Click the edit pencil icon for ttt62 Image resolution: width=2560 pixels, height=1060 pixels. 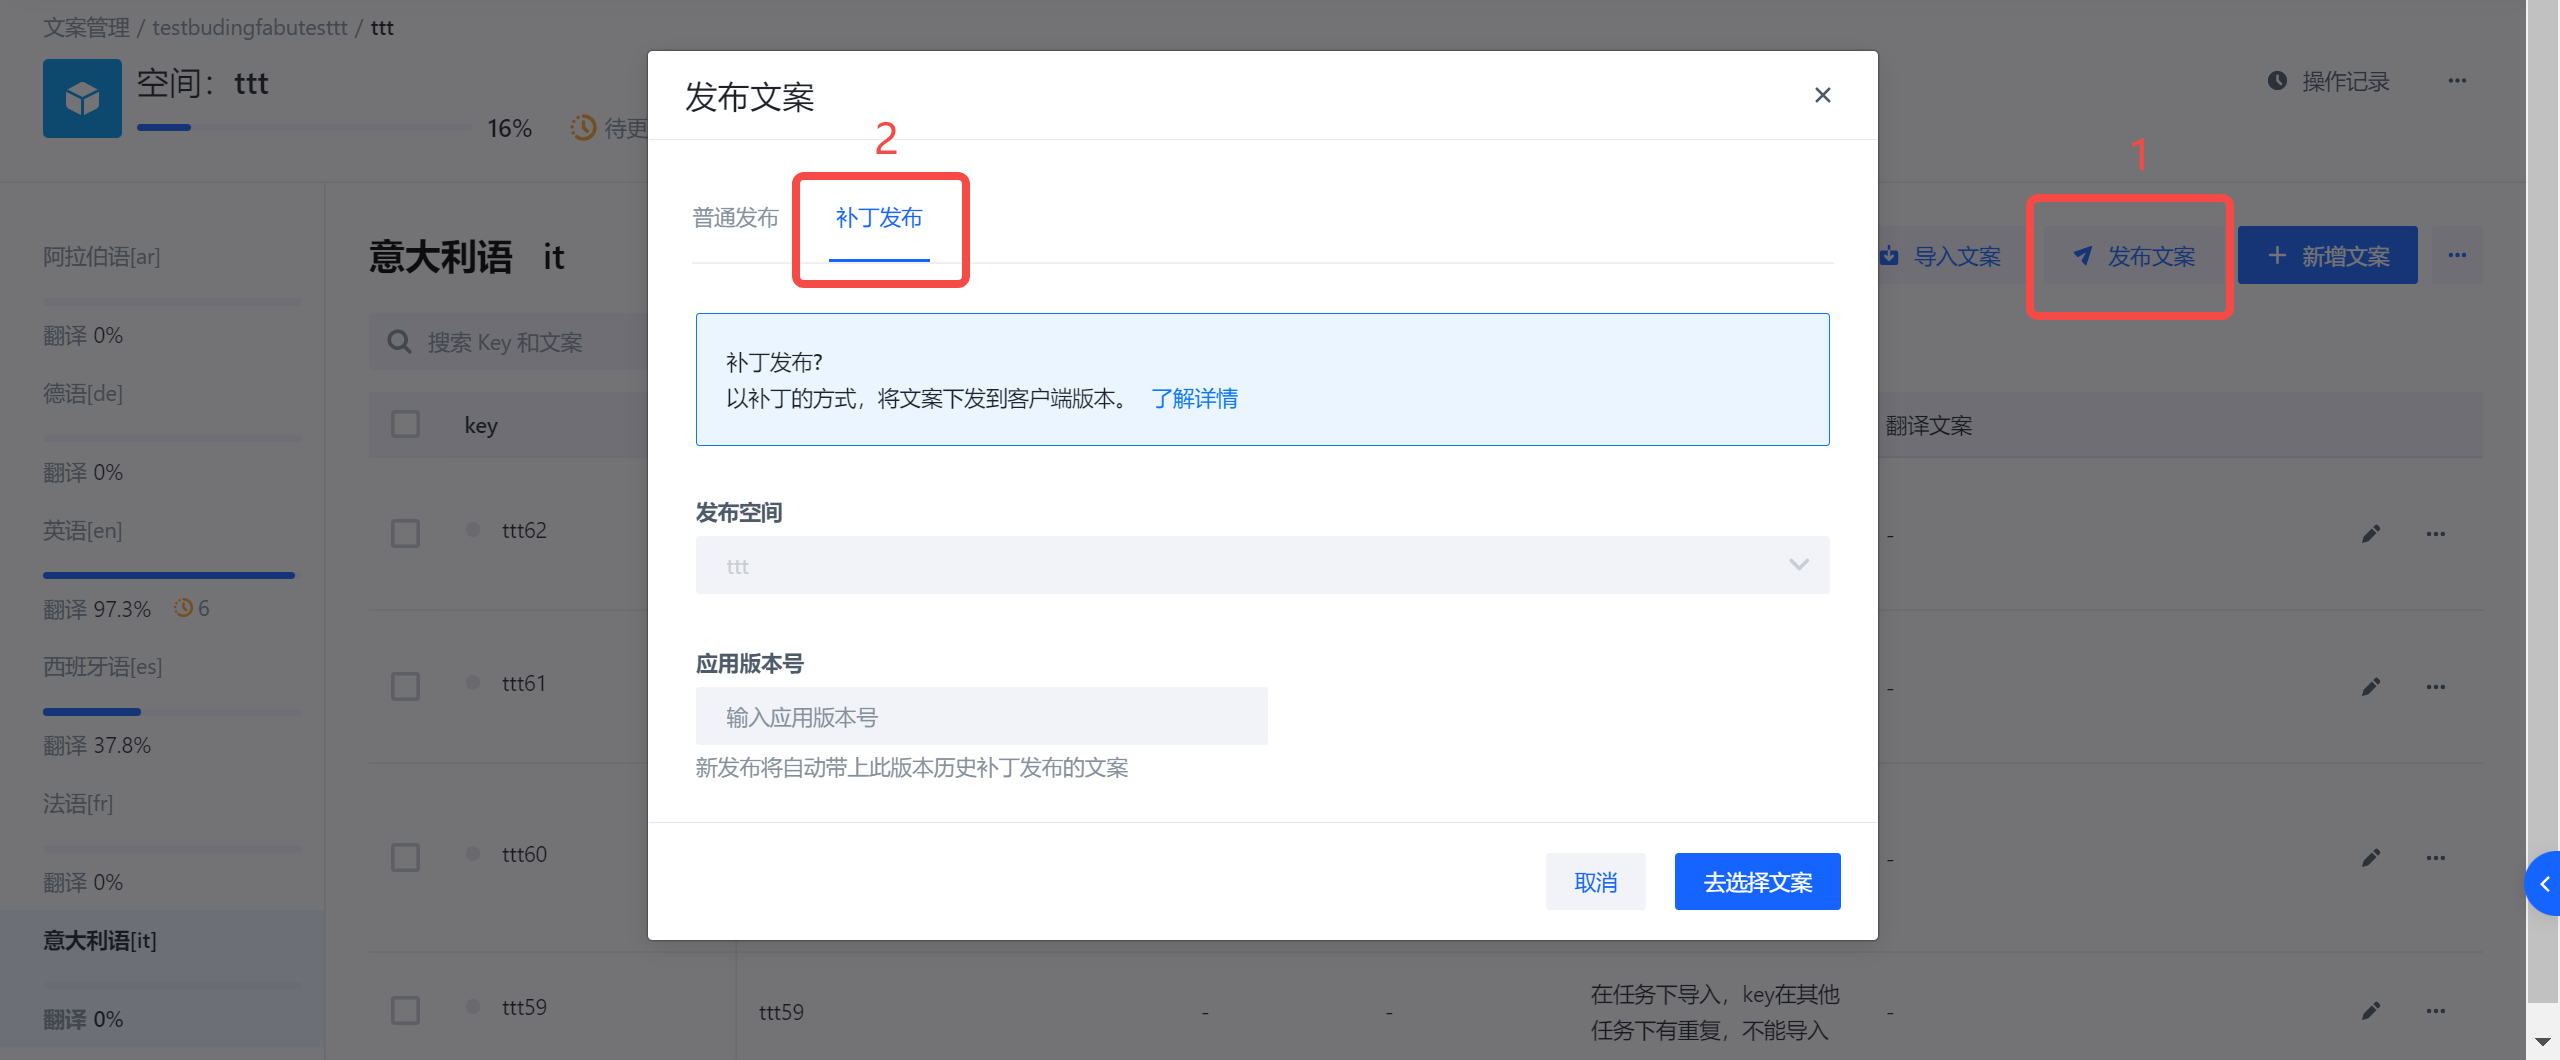click(x=2370, y=534)
